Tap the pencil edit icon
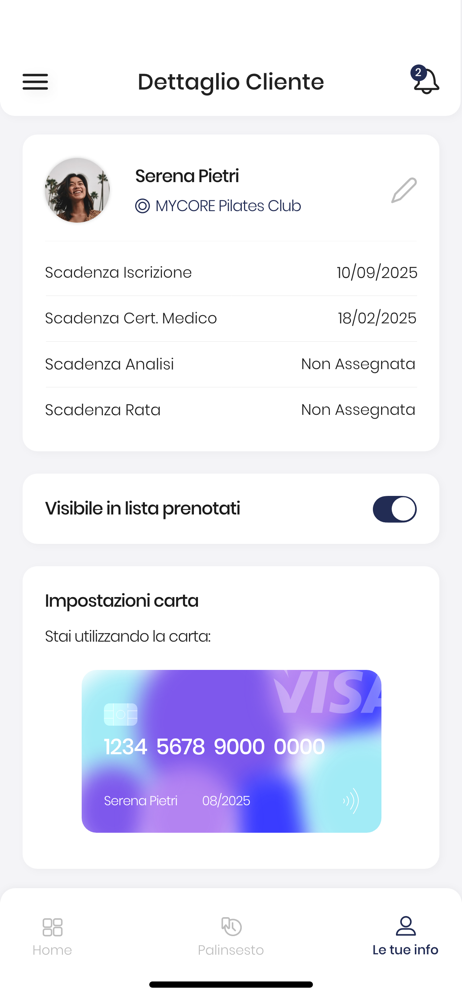462x1000 pixels. [404, 191]
